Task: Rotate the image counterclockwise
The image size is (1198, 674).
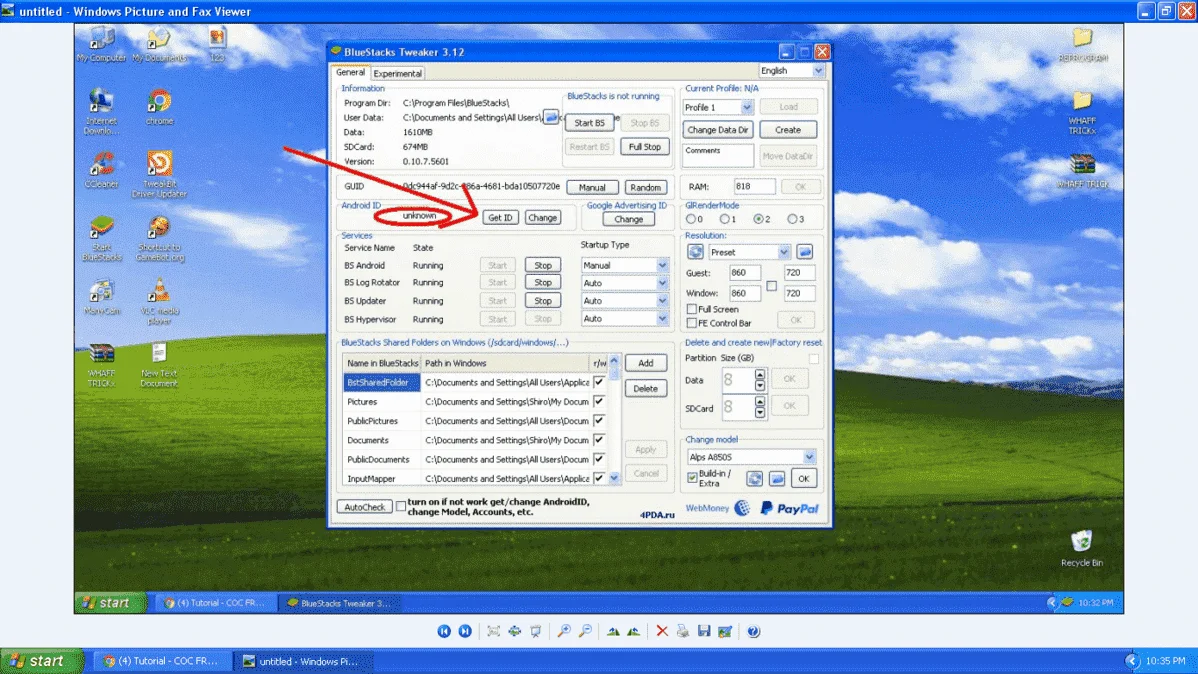Action: click(634, 631)
